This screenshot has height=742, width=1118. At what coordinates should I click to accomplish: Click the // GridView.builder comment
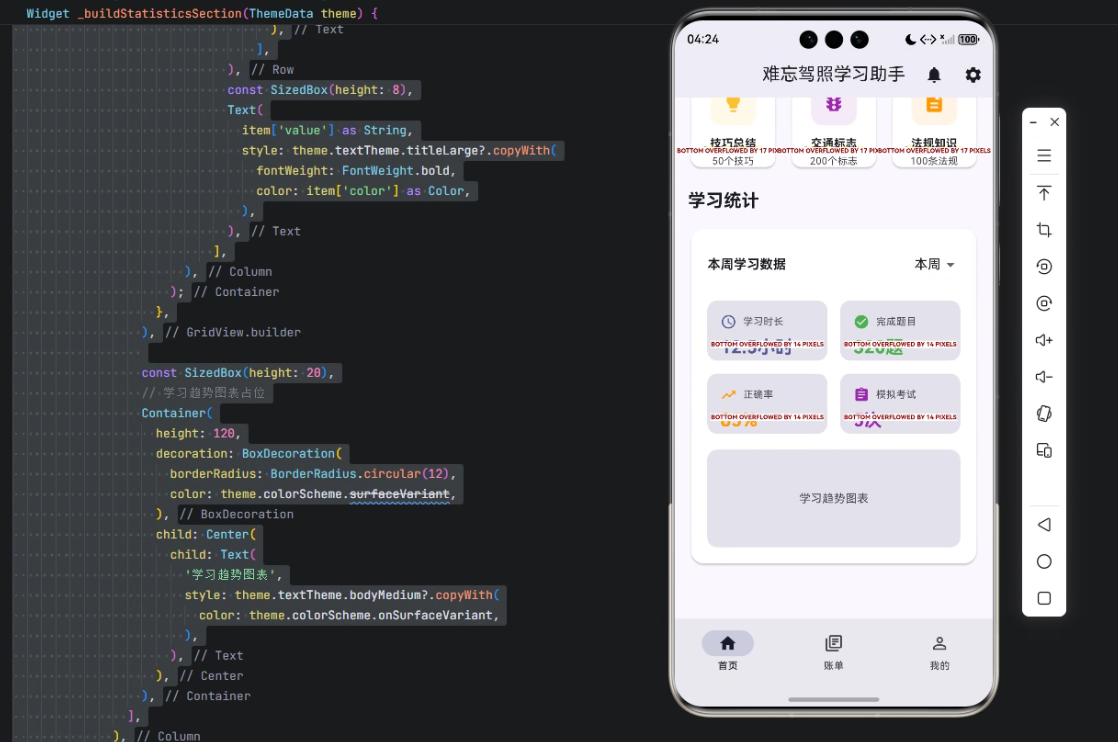[x=232, y=332]
